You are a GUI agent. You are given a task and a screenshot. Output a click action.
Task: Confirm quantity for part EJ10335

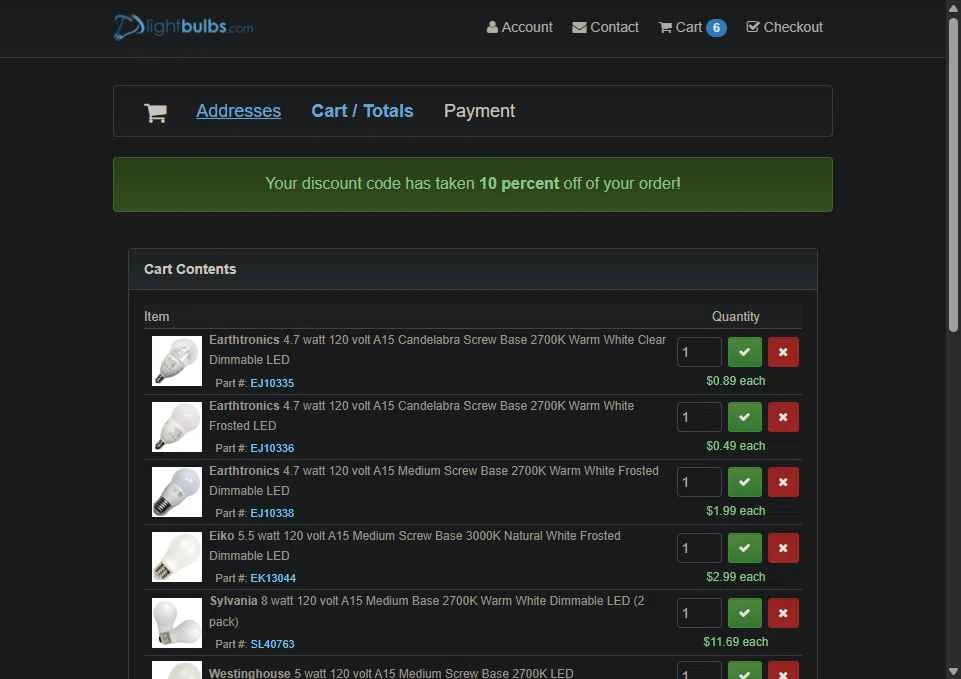[x=745, y=352]
